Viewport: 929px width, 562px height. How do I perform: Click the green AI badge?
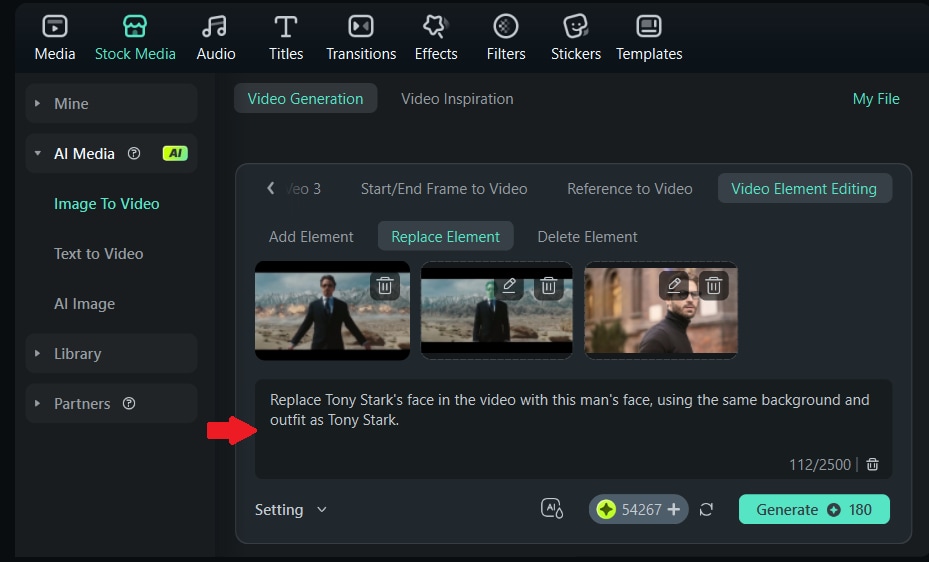point(175,153)
